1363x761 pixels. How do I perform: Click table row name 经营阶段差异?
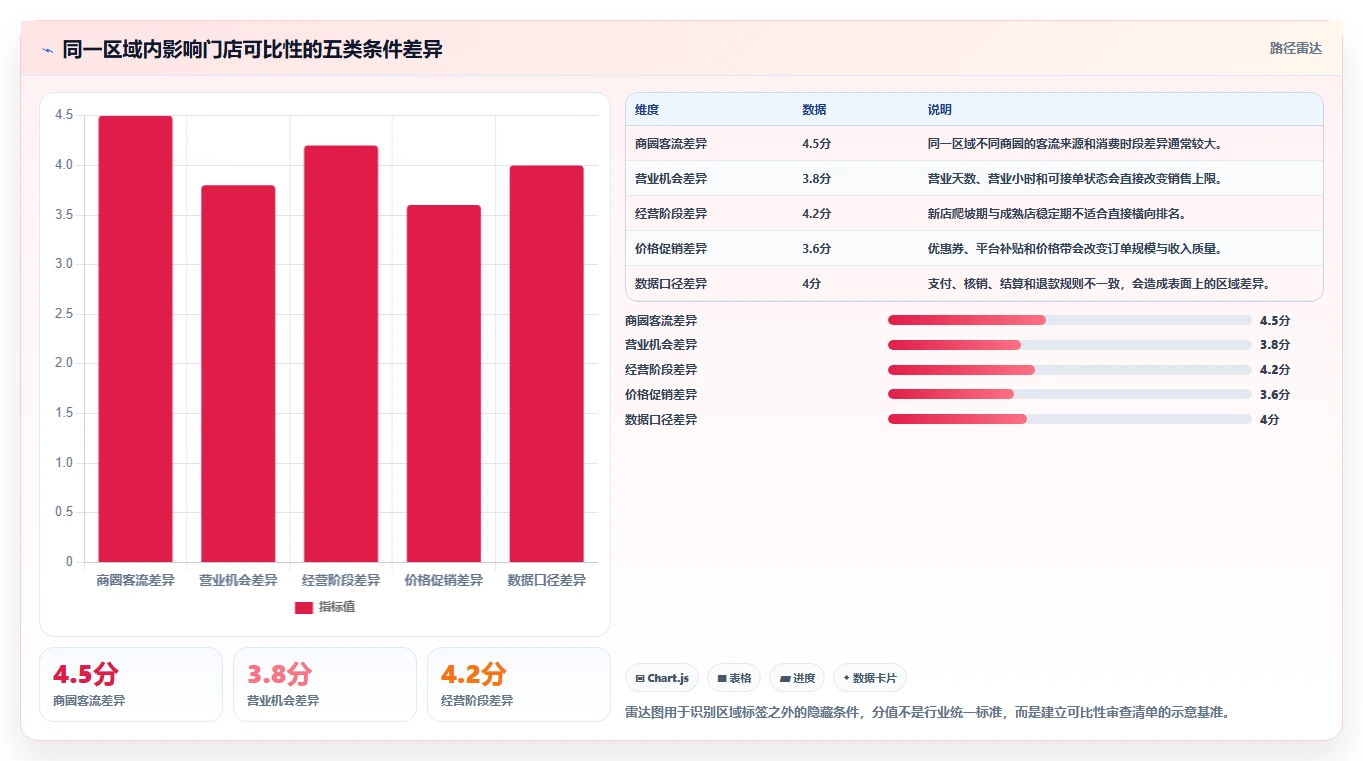click(x=671, y=214)
